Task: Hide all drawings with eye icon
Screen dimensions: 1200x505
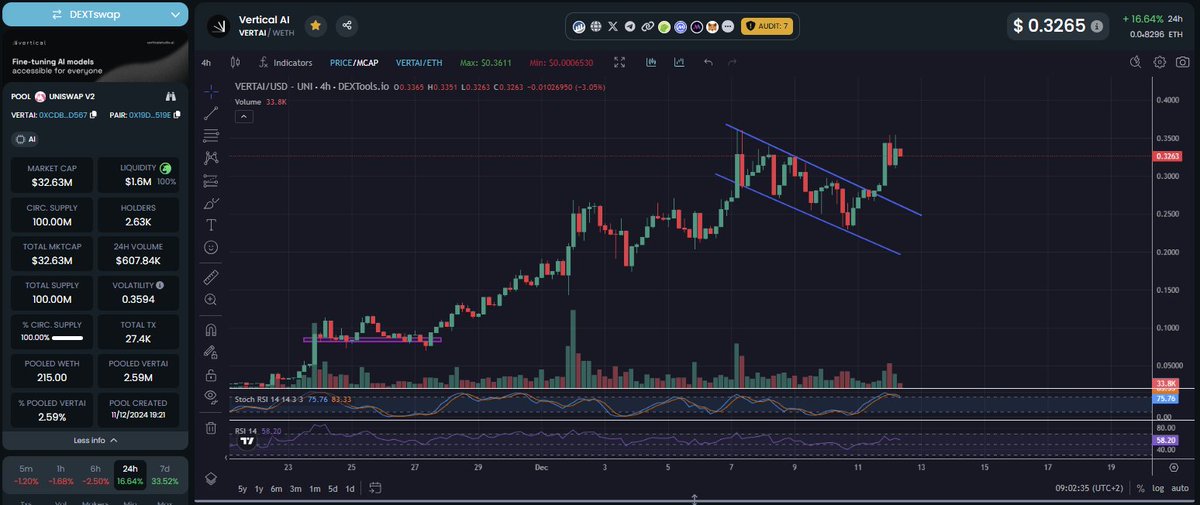Action: (211, 397)
